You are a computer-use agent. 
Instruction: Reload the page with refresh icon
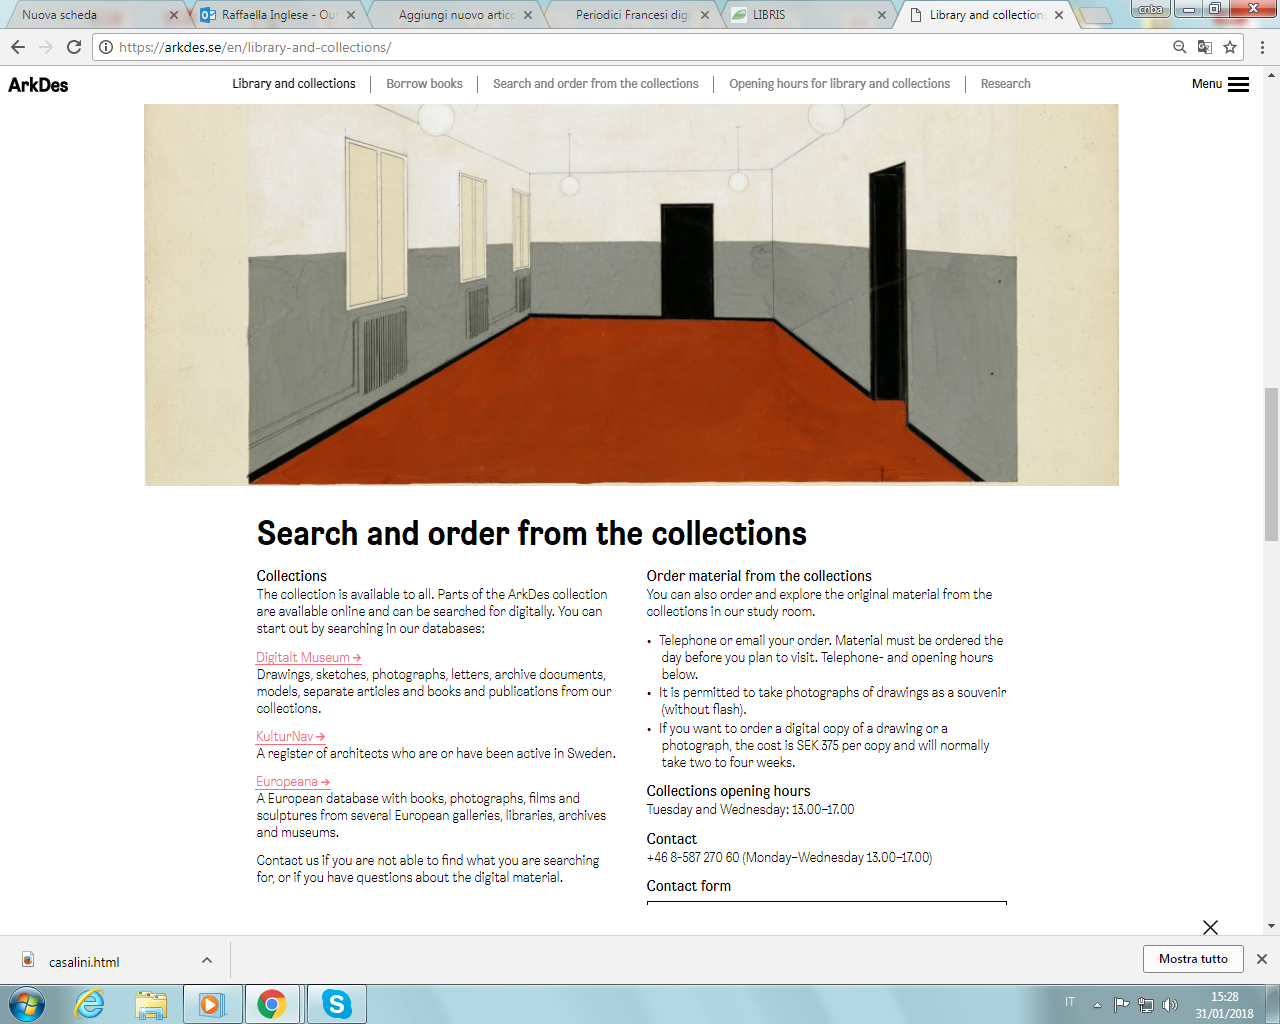tap(74, 47)
